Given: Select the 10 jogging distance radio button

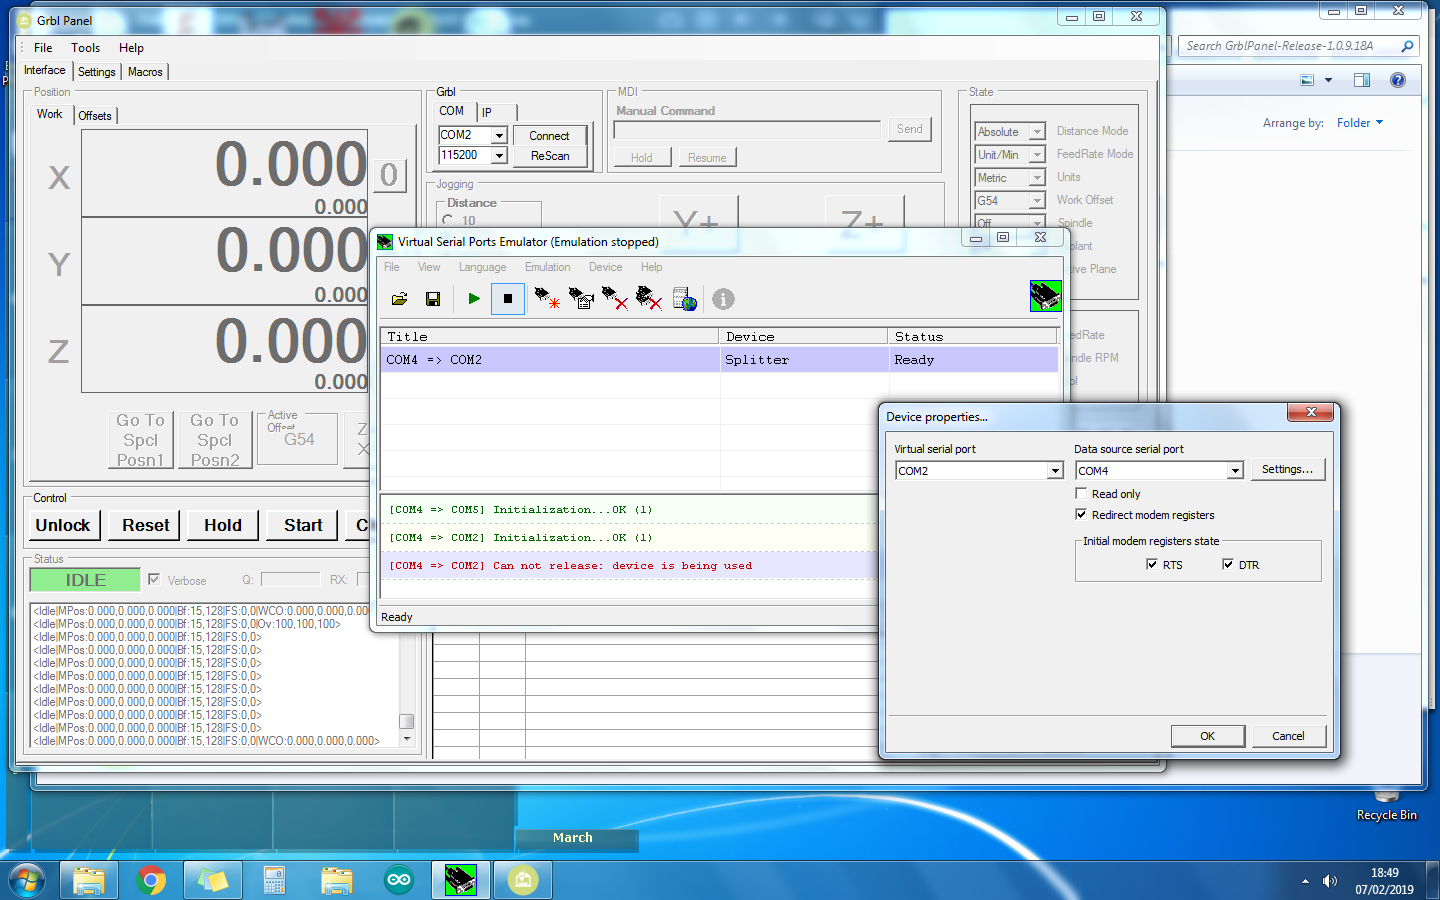Looking at the screenshot, I should pos(448,220).
